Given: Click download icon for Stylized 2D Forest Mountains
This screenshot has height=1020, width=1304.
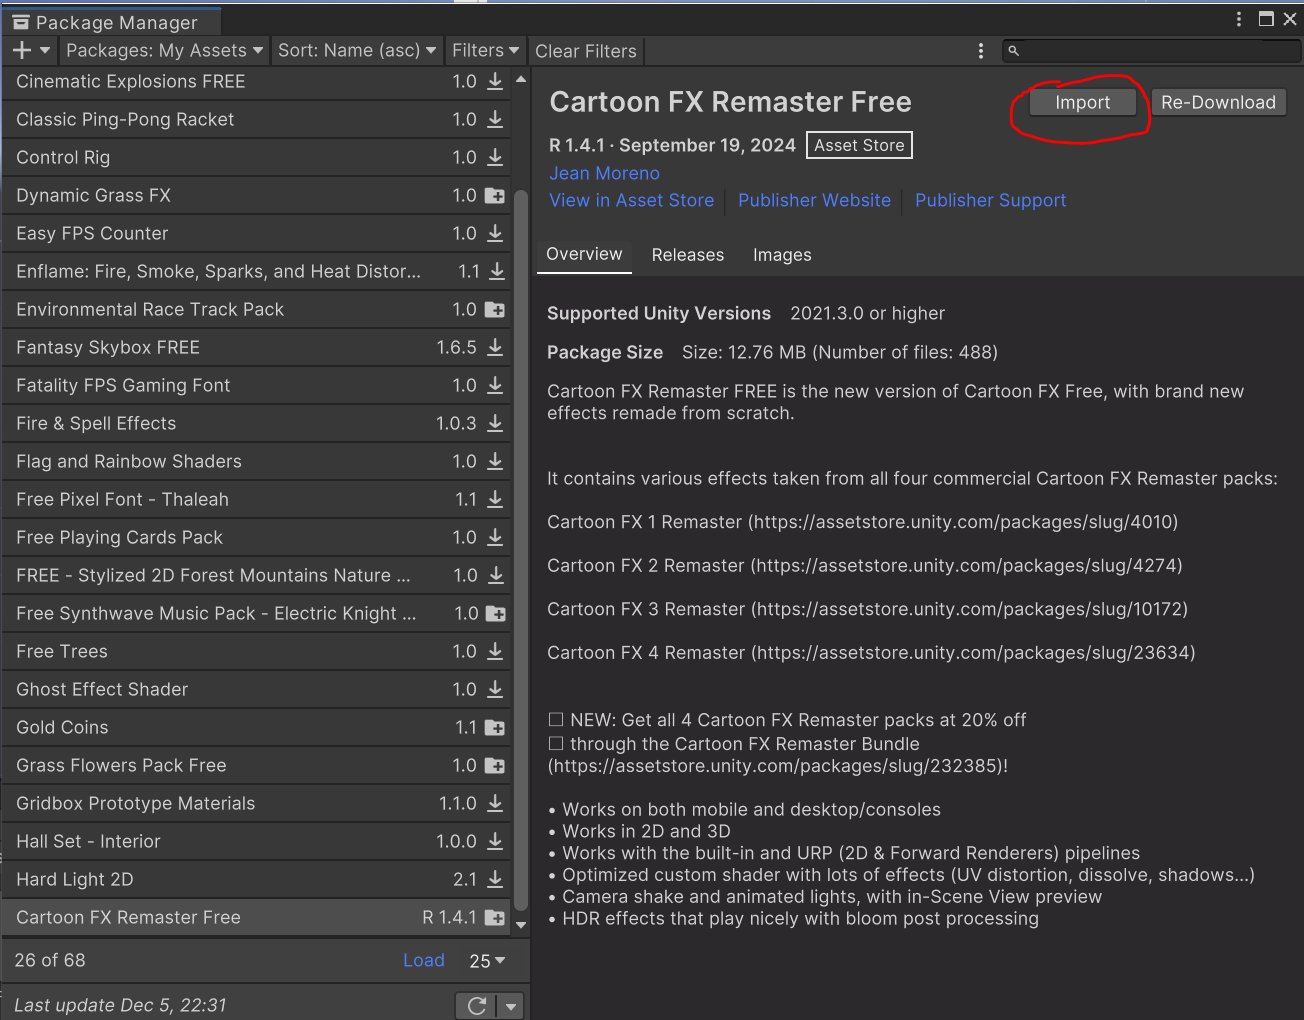Looking at the screenshot, I should coord(495,576).
